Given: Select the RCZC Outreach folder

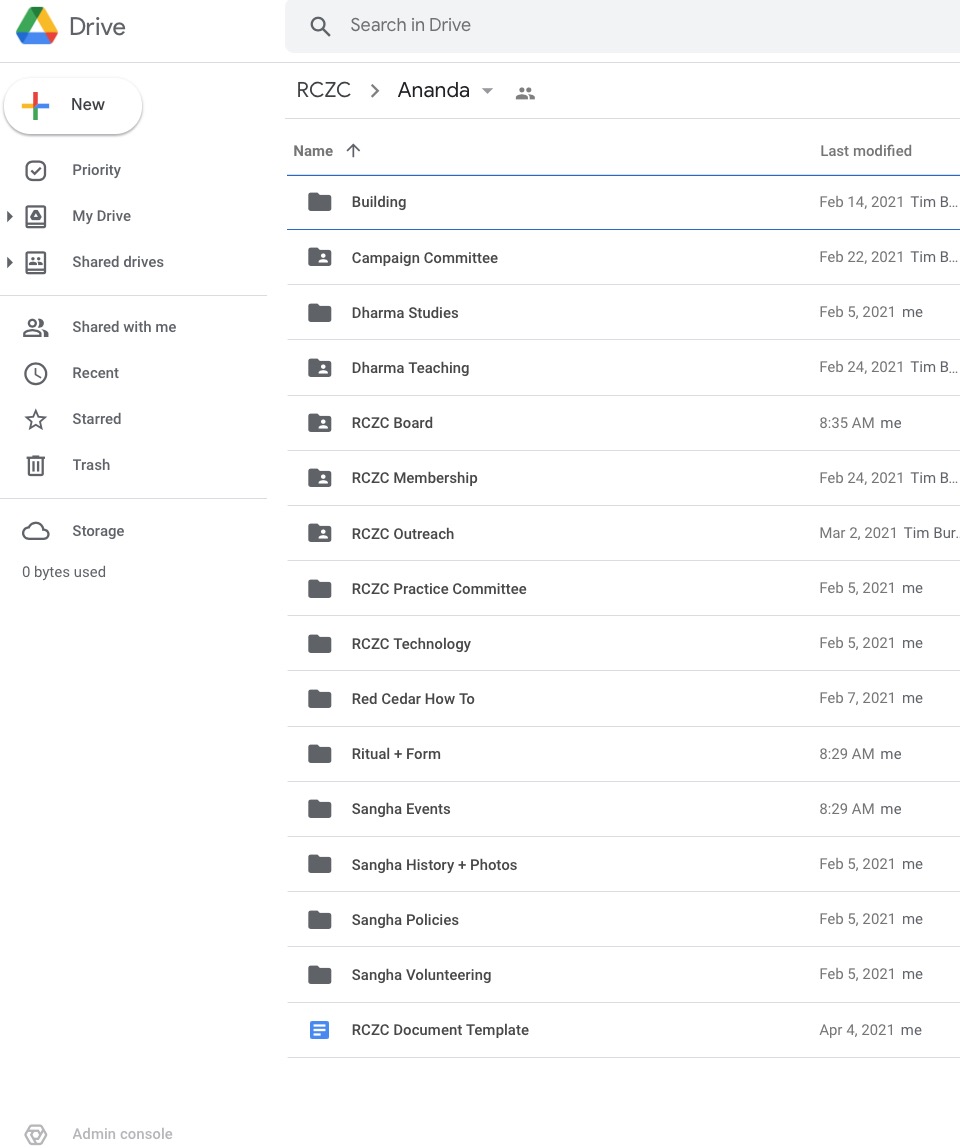Looking at the screenshot, I should pos(623,534).
